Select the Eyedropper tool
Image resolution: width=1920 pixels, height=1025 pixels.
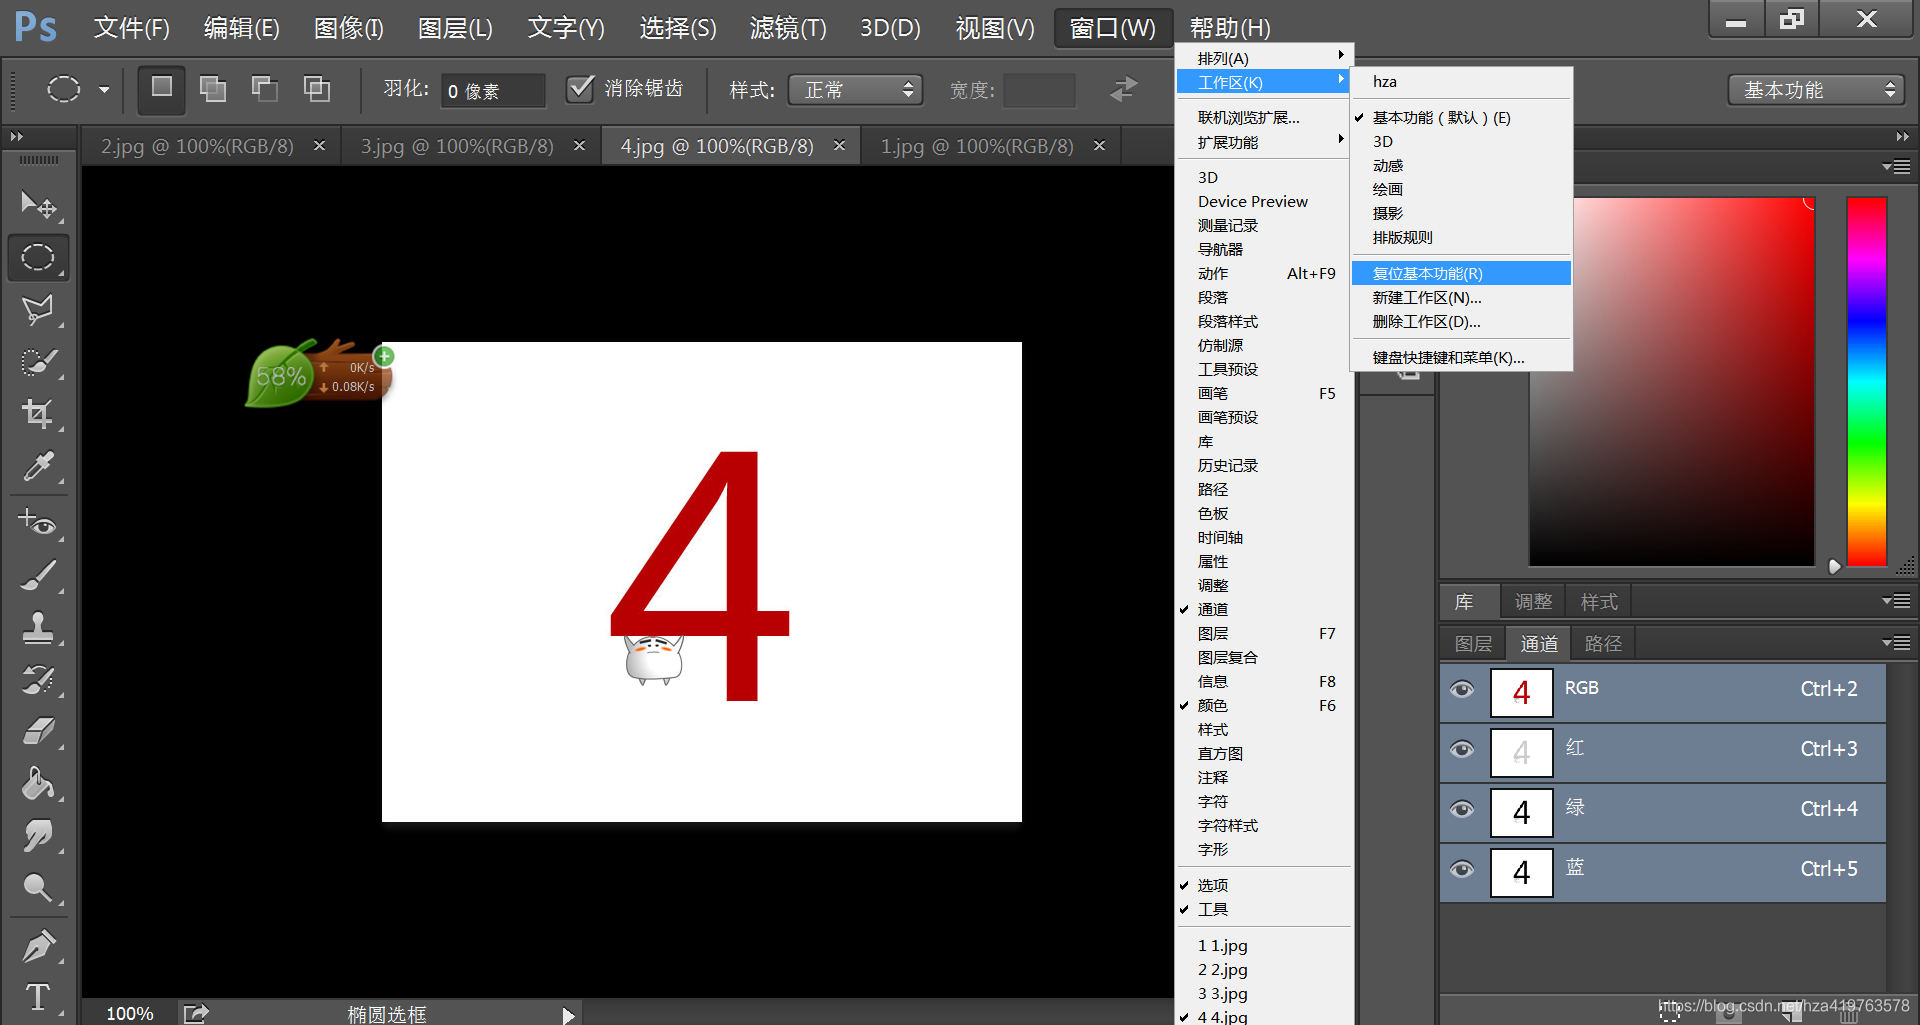click(x=38, y=466)
